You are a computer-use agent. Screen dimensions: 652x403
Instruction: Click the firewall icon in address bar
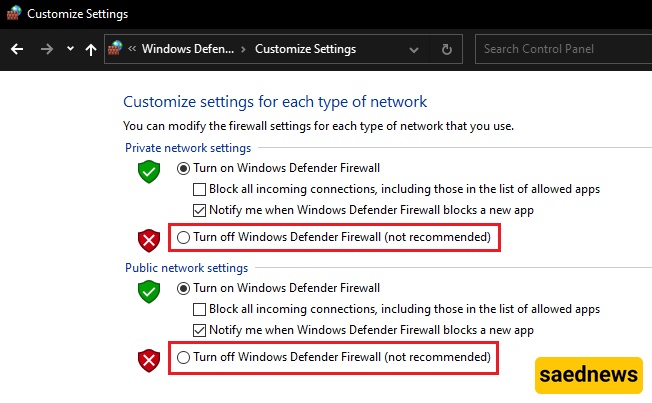tap(115, 48)
